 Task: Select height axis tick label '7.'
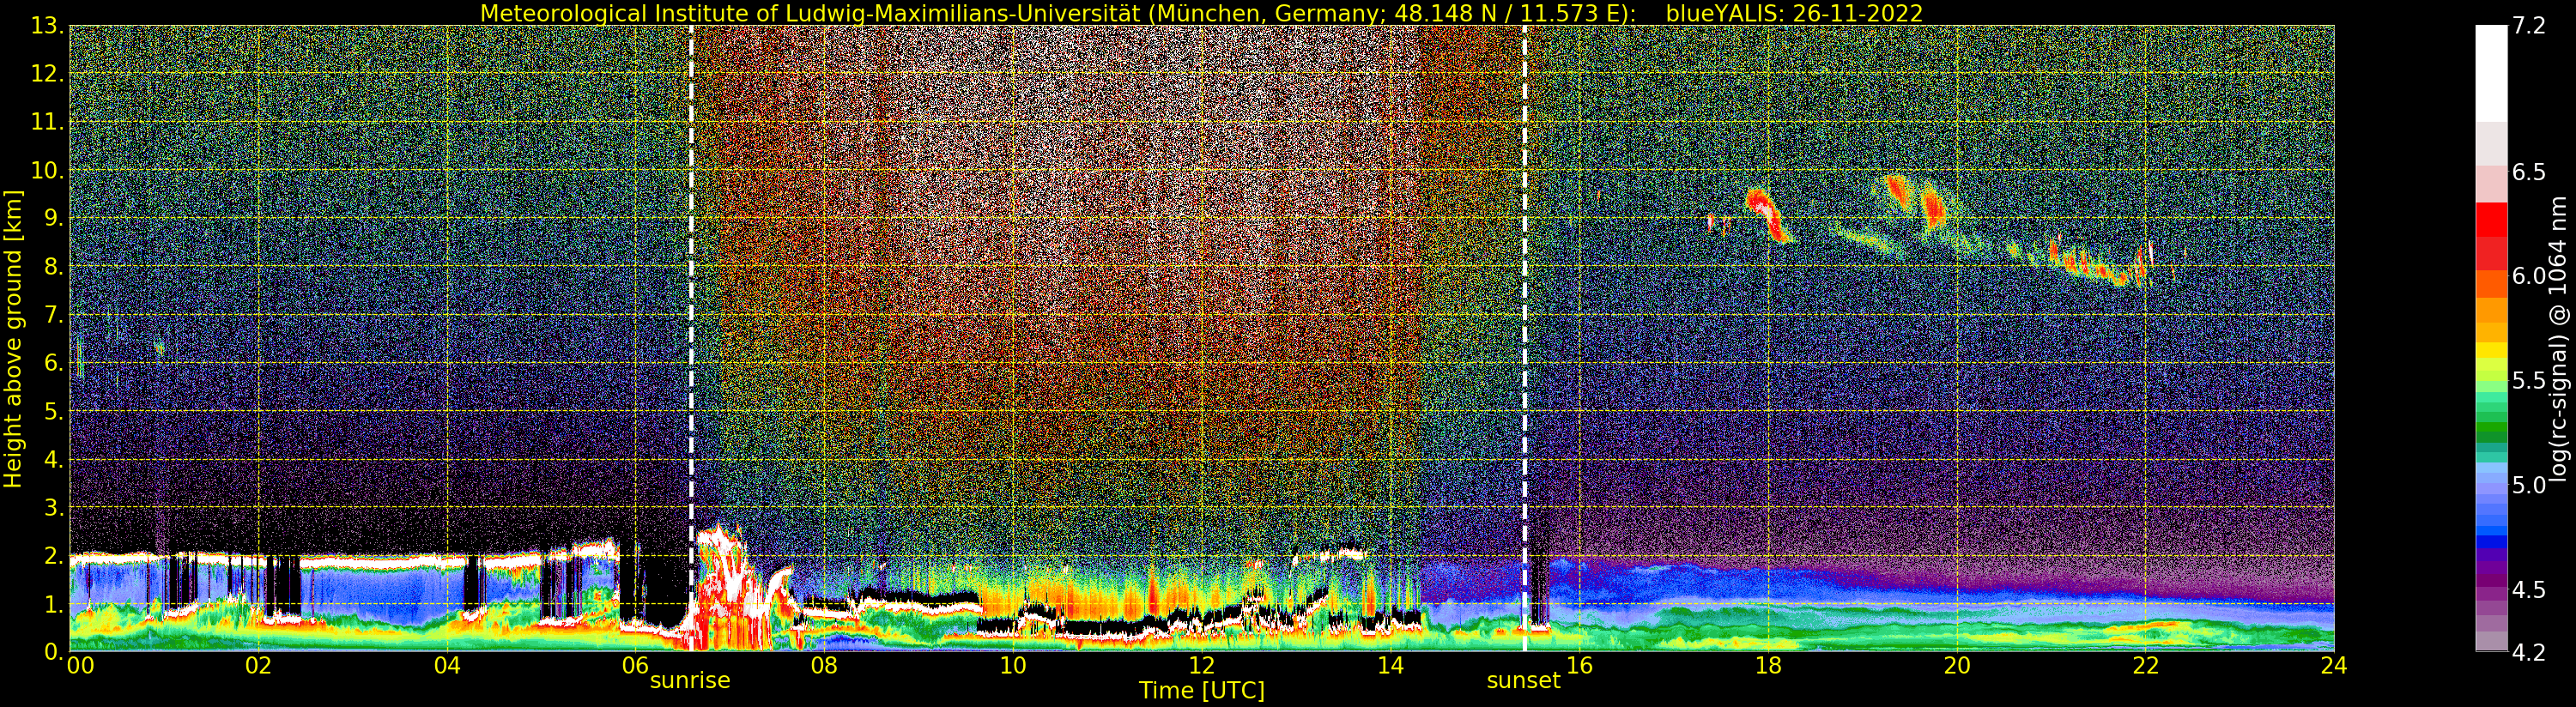pyautogui.click(x=54, y=315)
